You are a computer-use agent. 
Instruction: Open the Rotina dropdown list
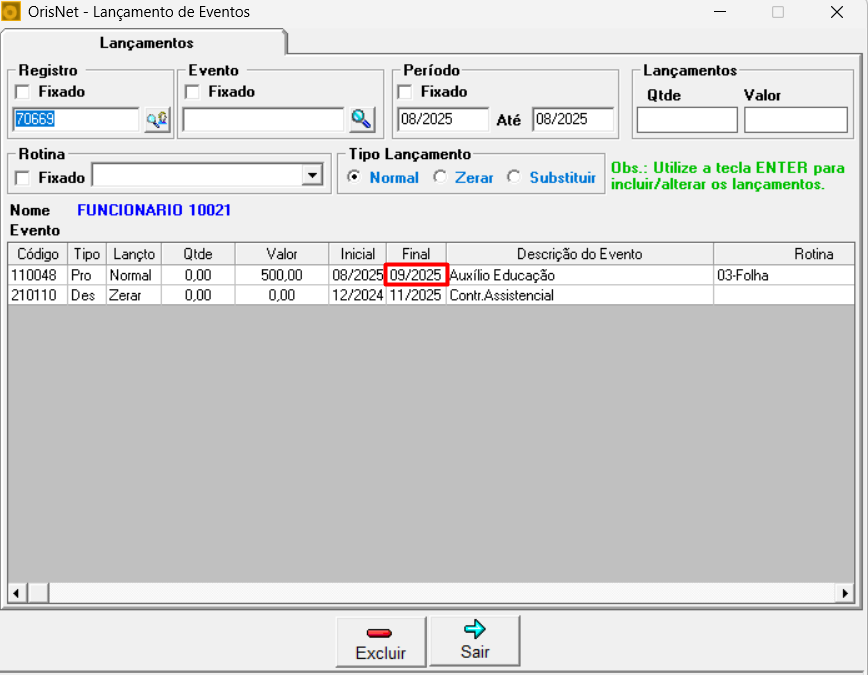coord(313,176)
